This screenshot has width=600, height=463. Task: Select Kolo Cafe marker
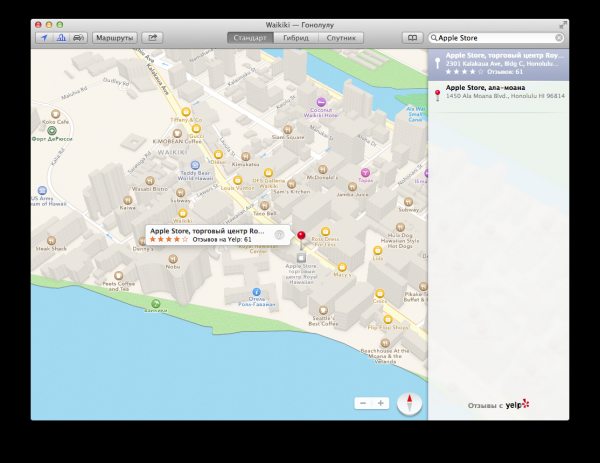point(55,114)
